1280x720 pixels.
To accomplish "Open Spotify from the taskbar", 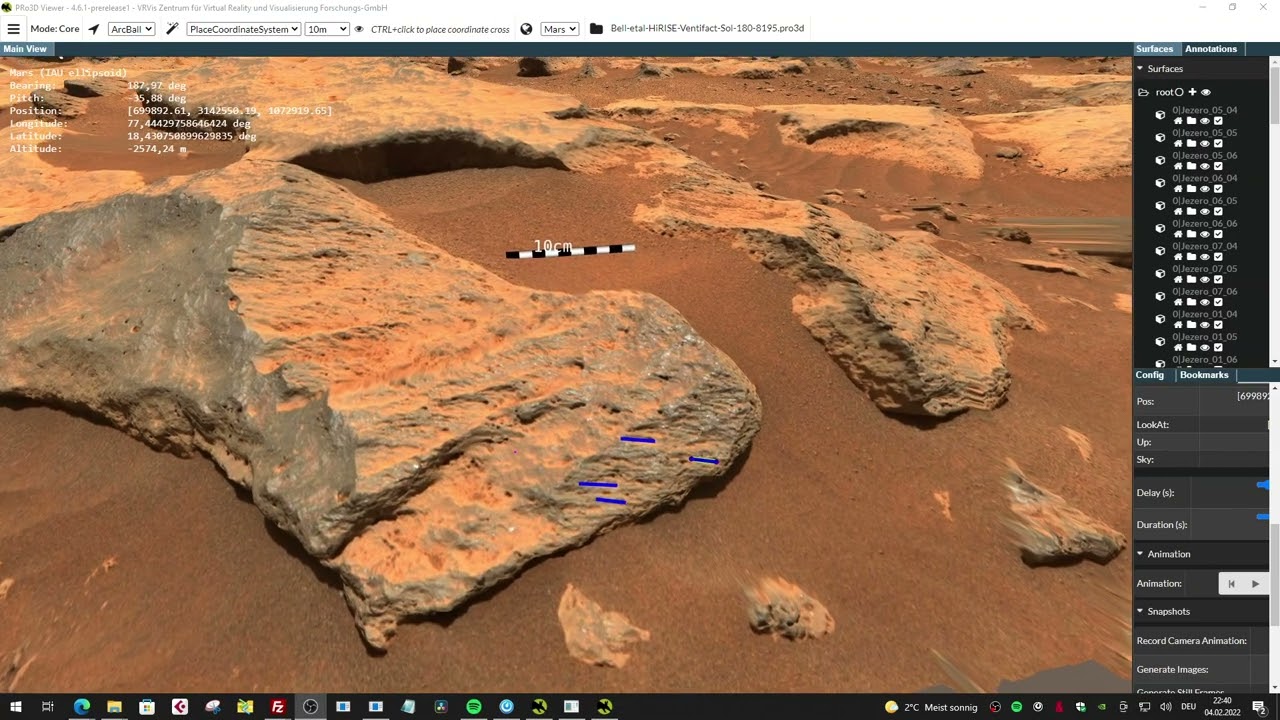I will pyautogui.click(x=474, y=707).
